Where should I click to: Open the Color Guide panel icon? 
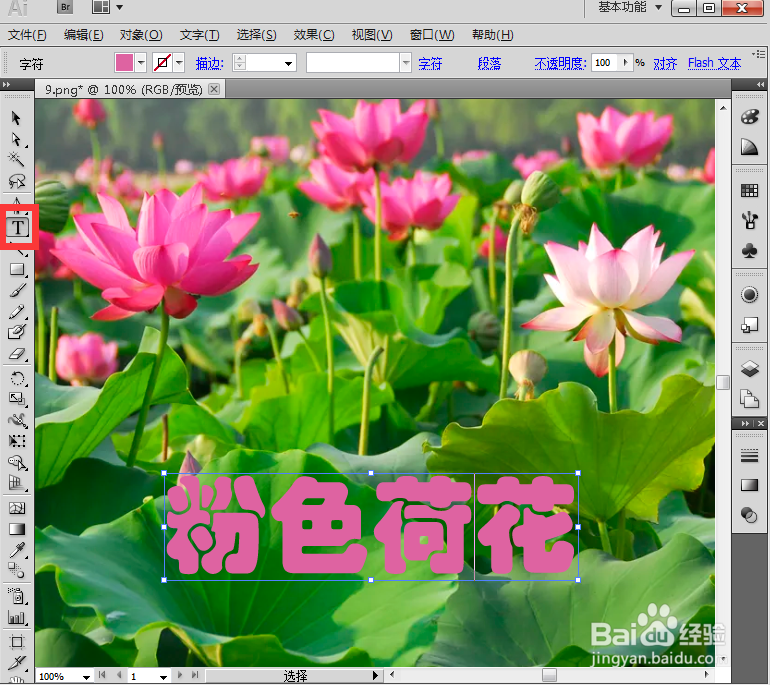click(x=749, y=146)
